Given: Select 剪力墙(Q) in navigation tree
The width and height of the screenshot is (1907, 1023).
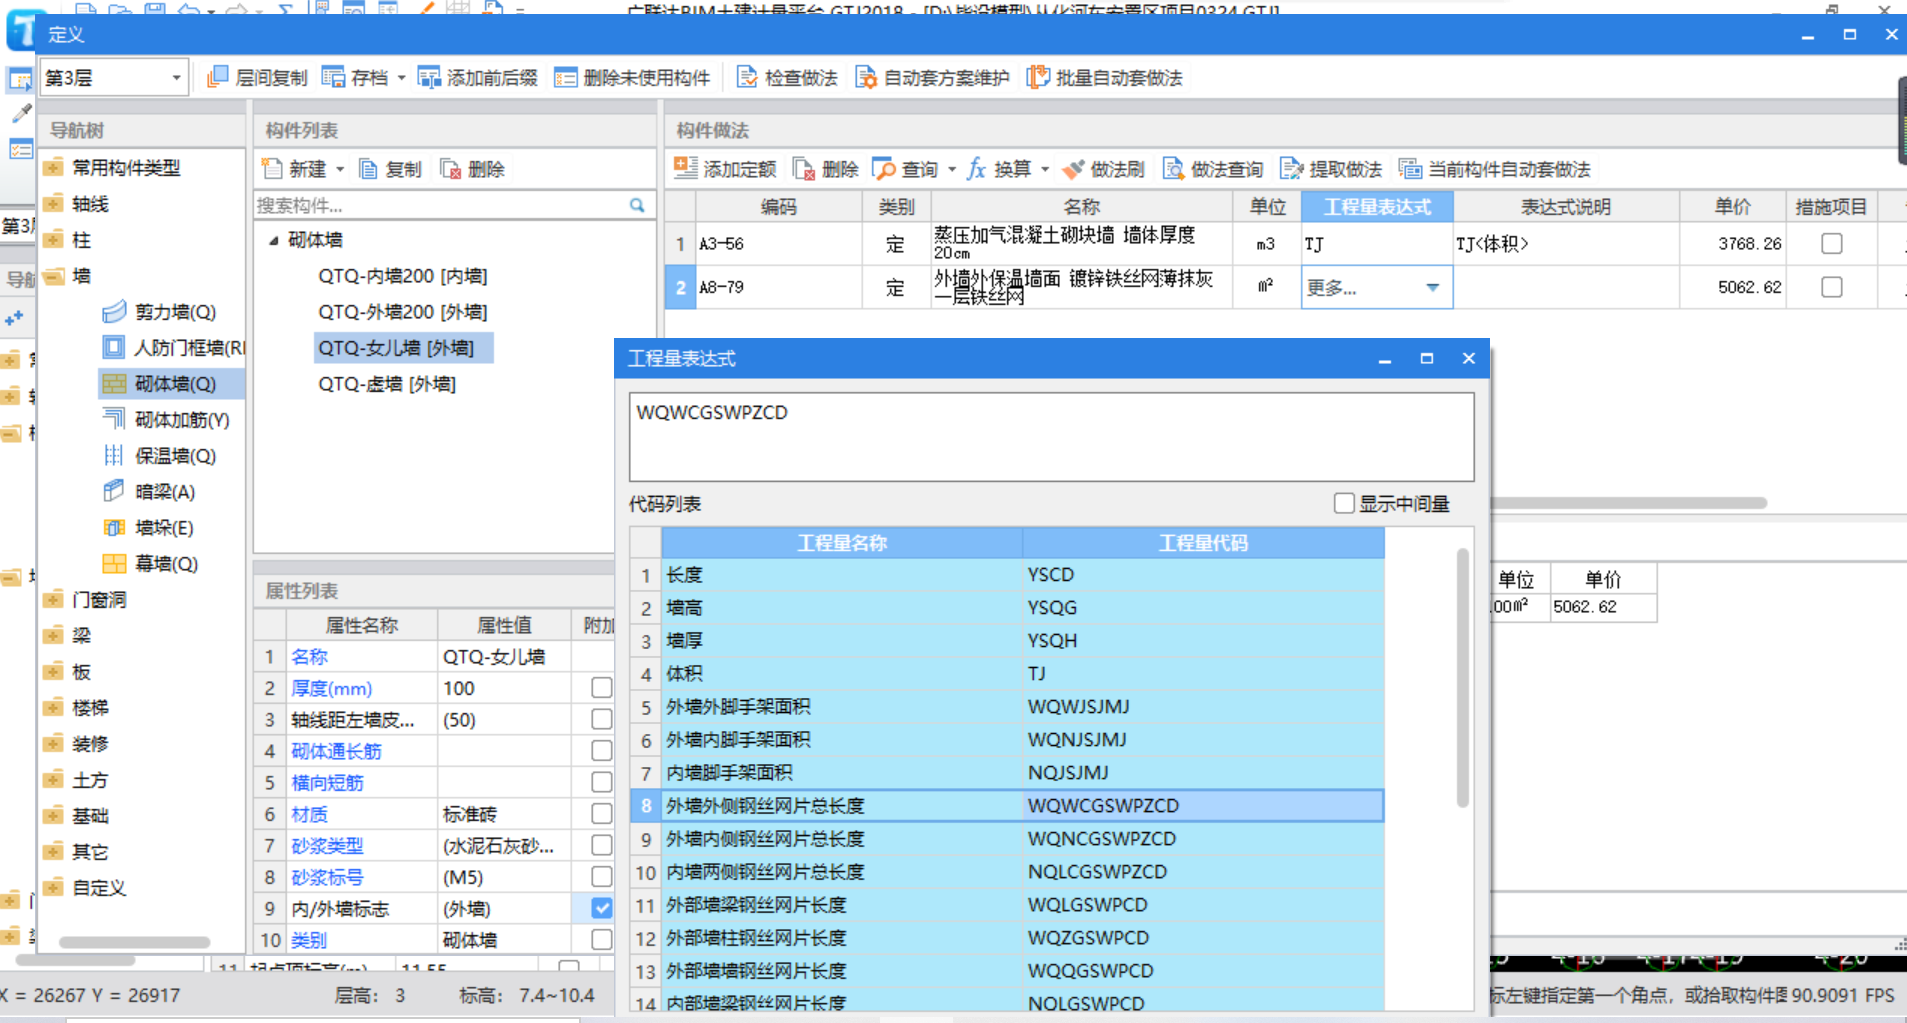Looking at the screenshot, I should pyautogui.click(x=159, y=312).
